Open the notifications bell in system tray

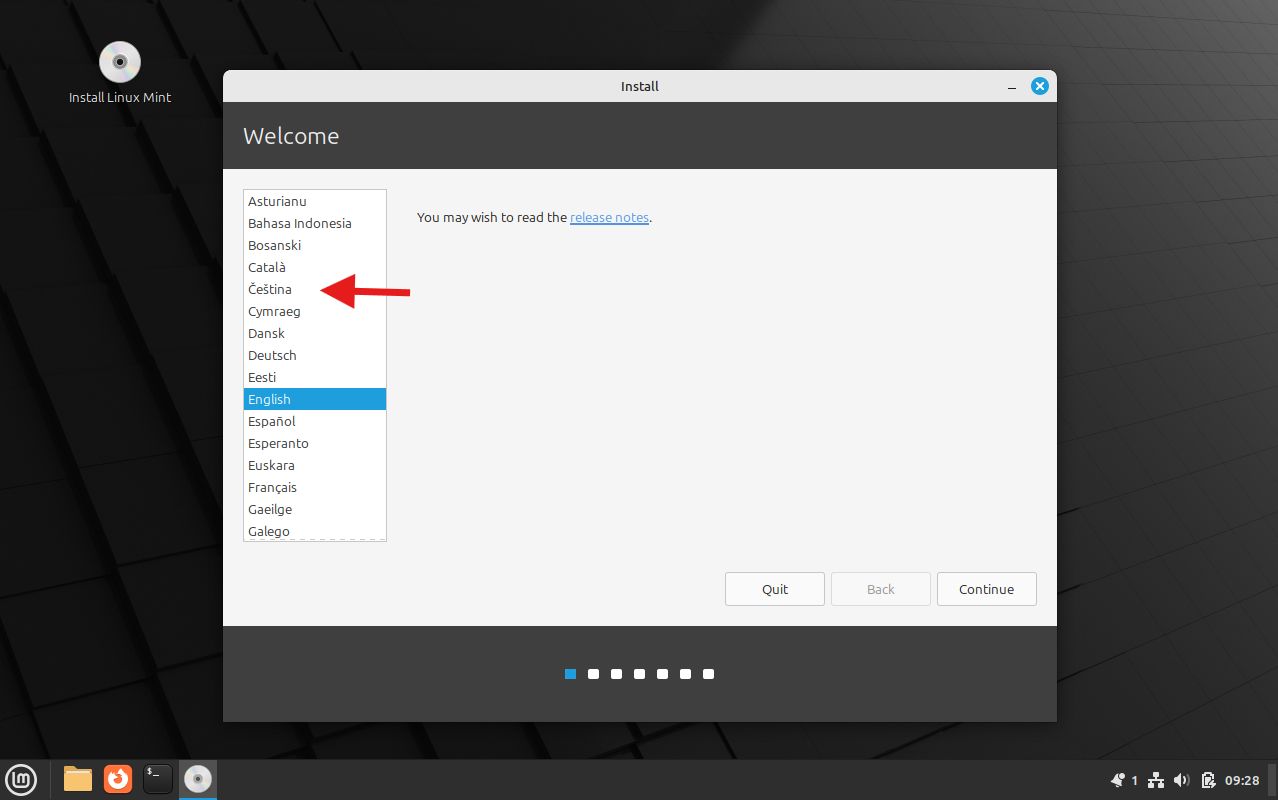1118,780
